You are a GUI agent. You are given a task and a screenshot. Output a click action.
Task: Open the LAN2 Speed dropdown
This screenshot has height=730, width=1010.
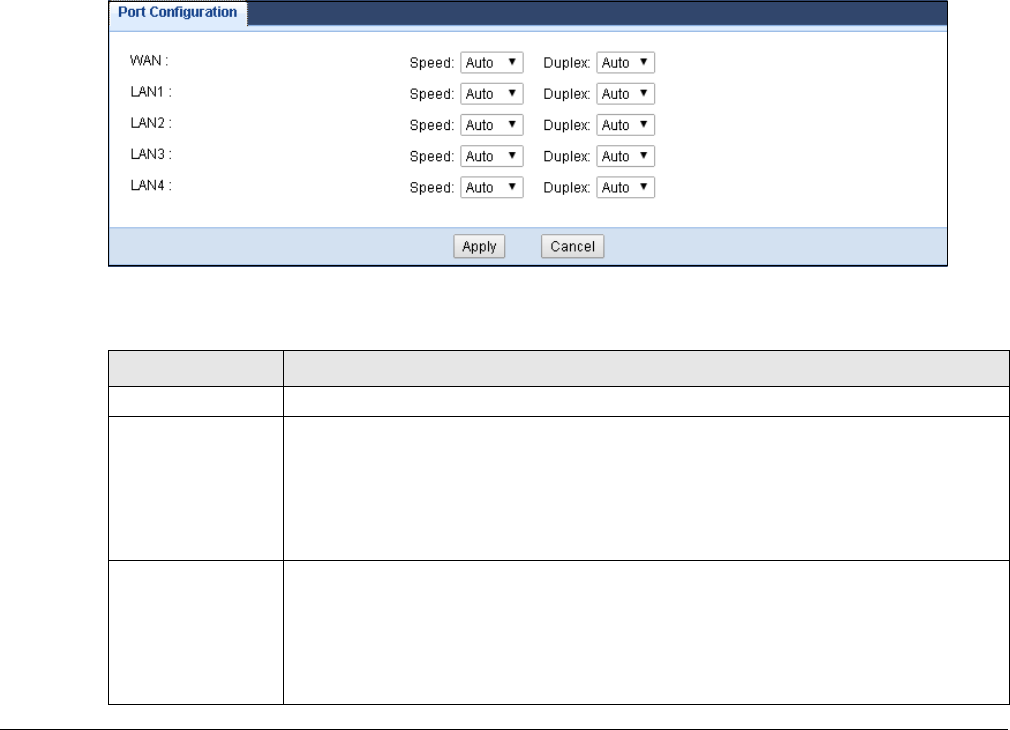tap(491, 125)
